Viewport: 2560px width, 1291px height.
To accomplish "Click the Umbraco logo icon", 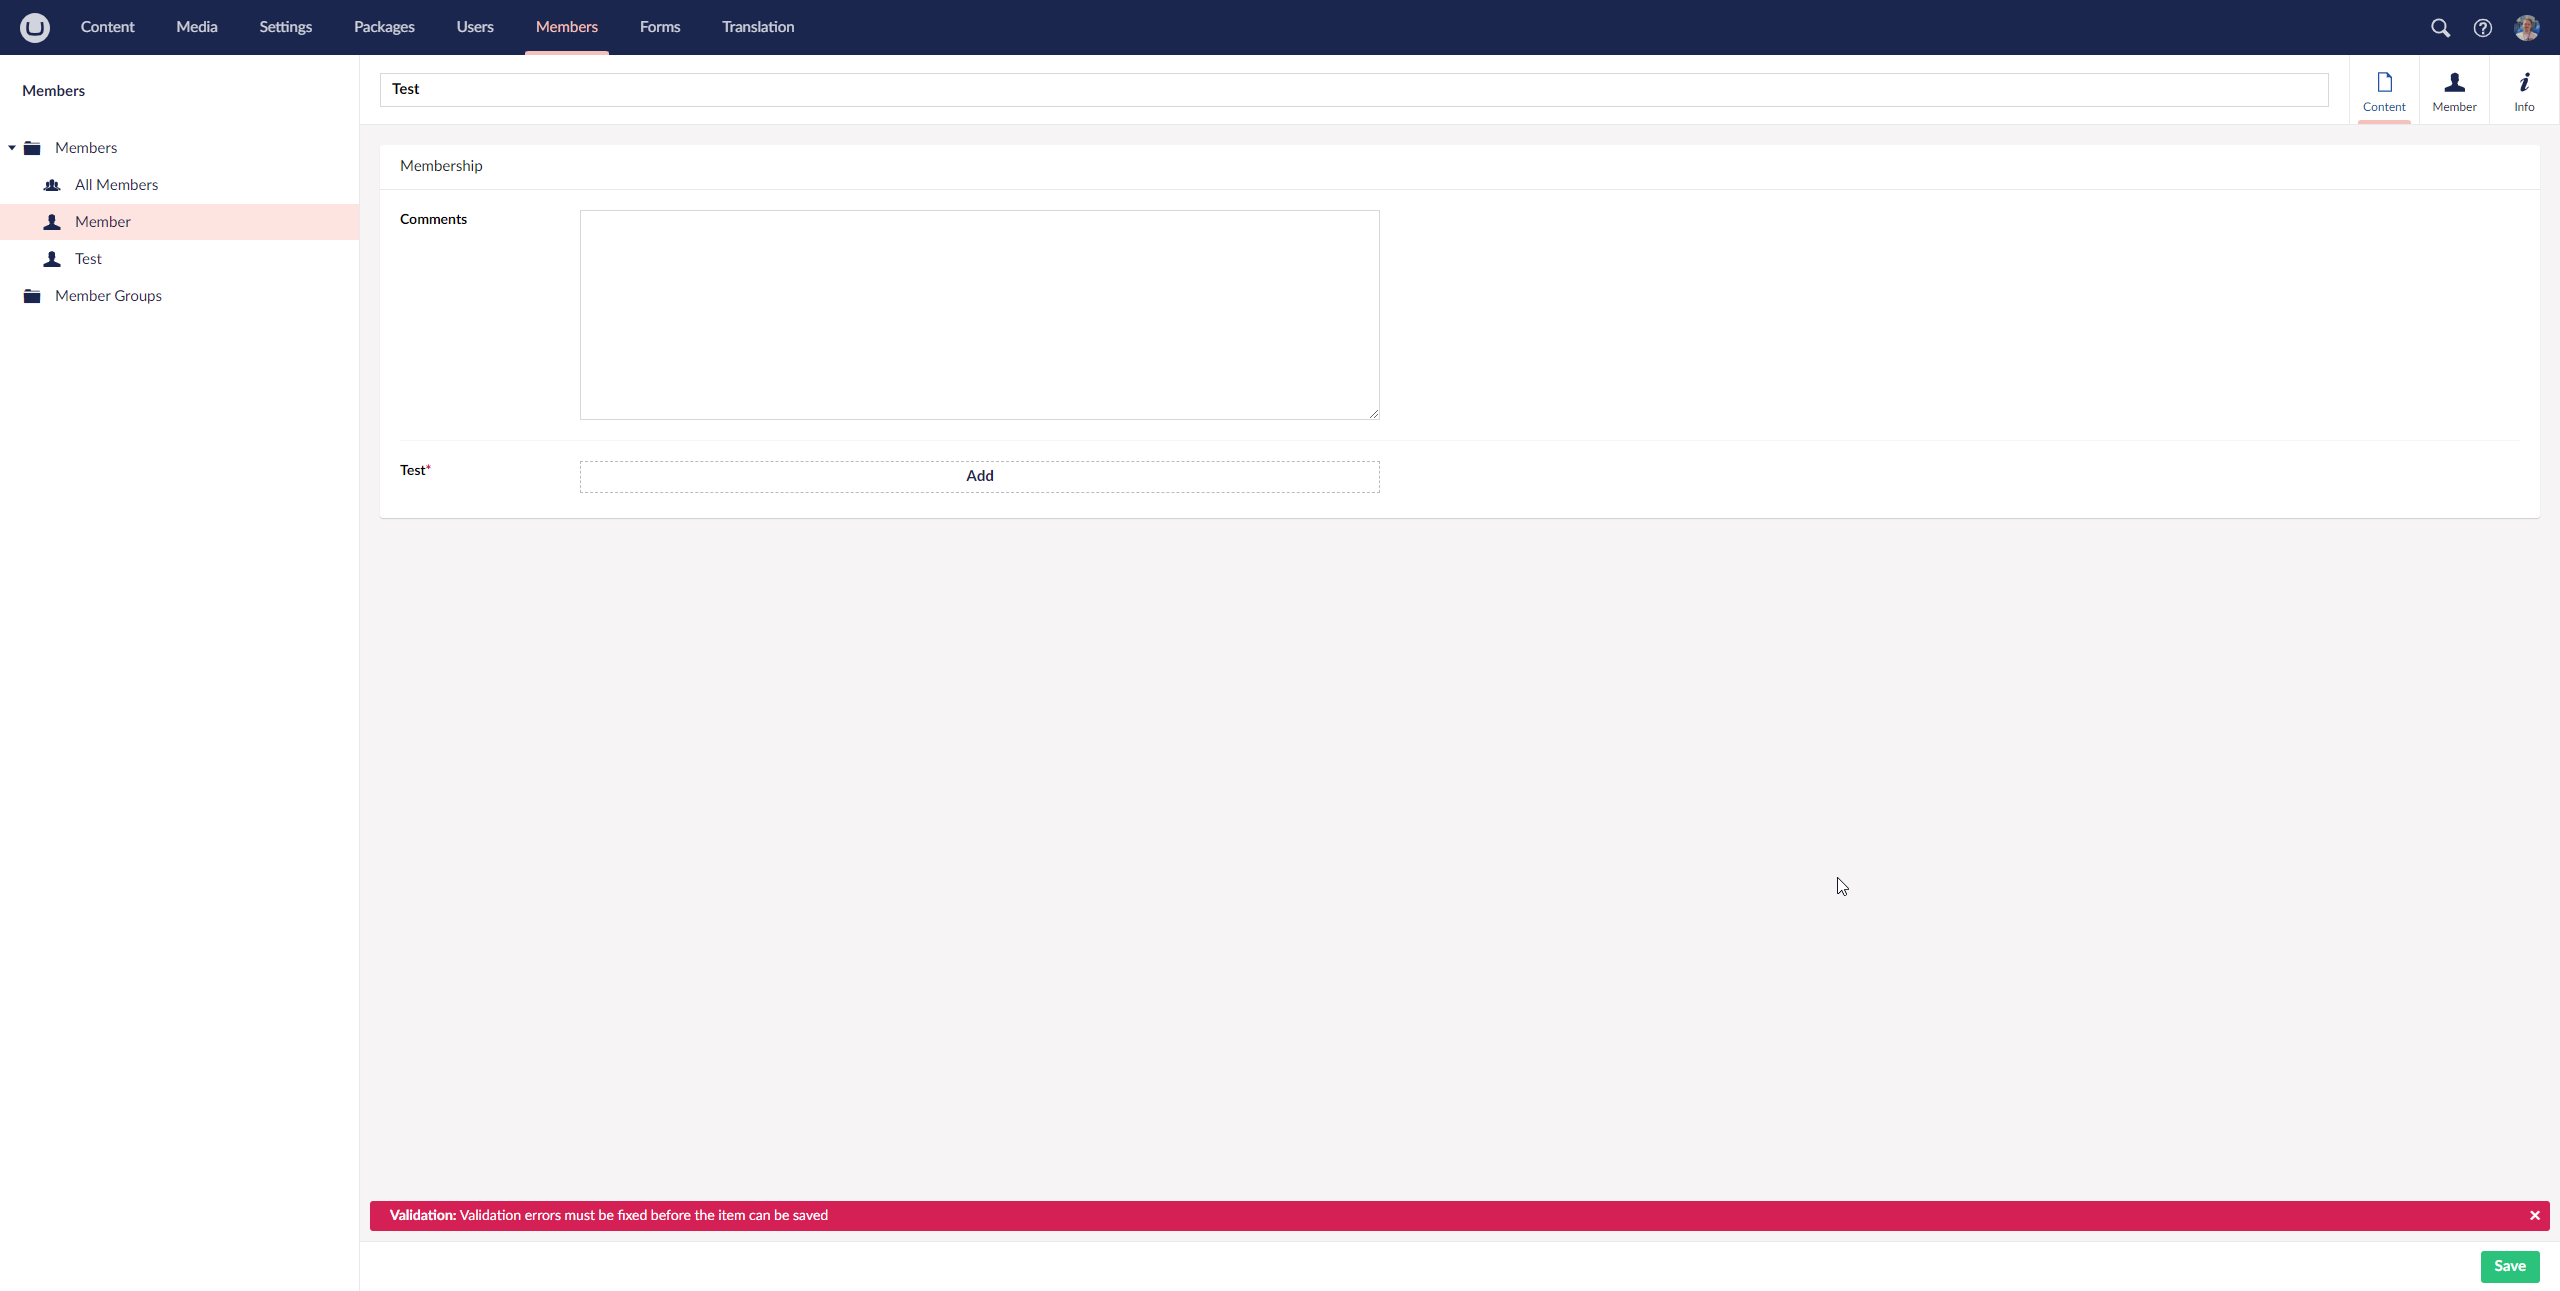I will click(x=35, y=27).
